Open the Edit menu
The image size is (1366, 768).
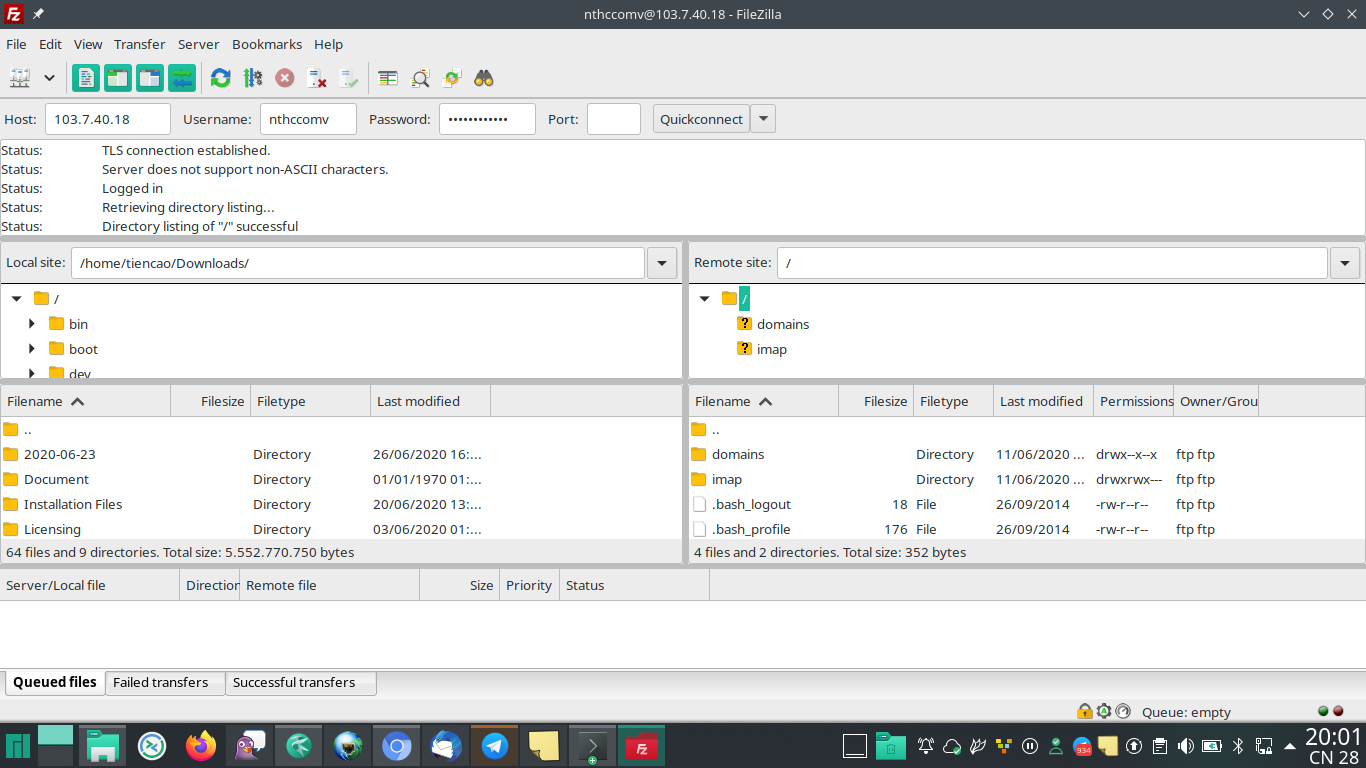point(50,44)
